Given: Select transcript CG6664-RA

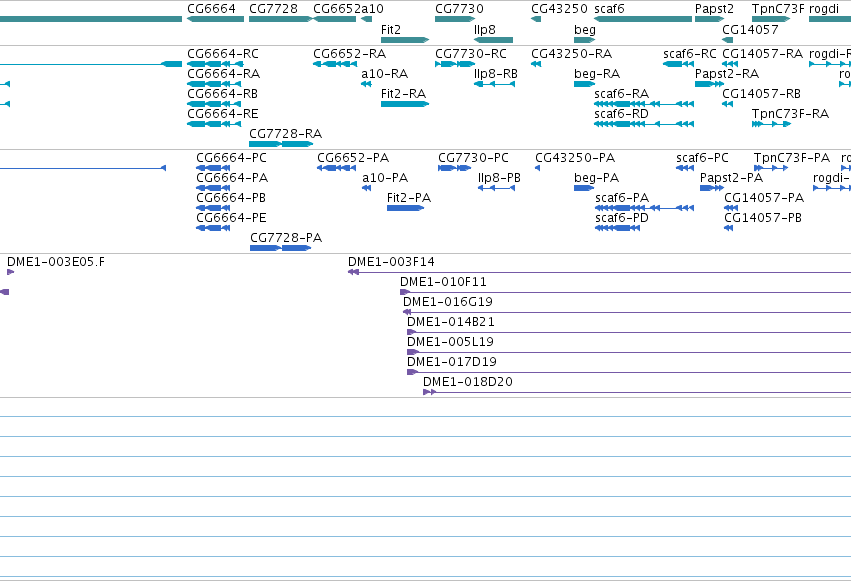Looking at the screenshot, I should [x=214, y=84].
